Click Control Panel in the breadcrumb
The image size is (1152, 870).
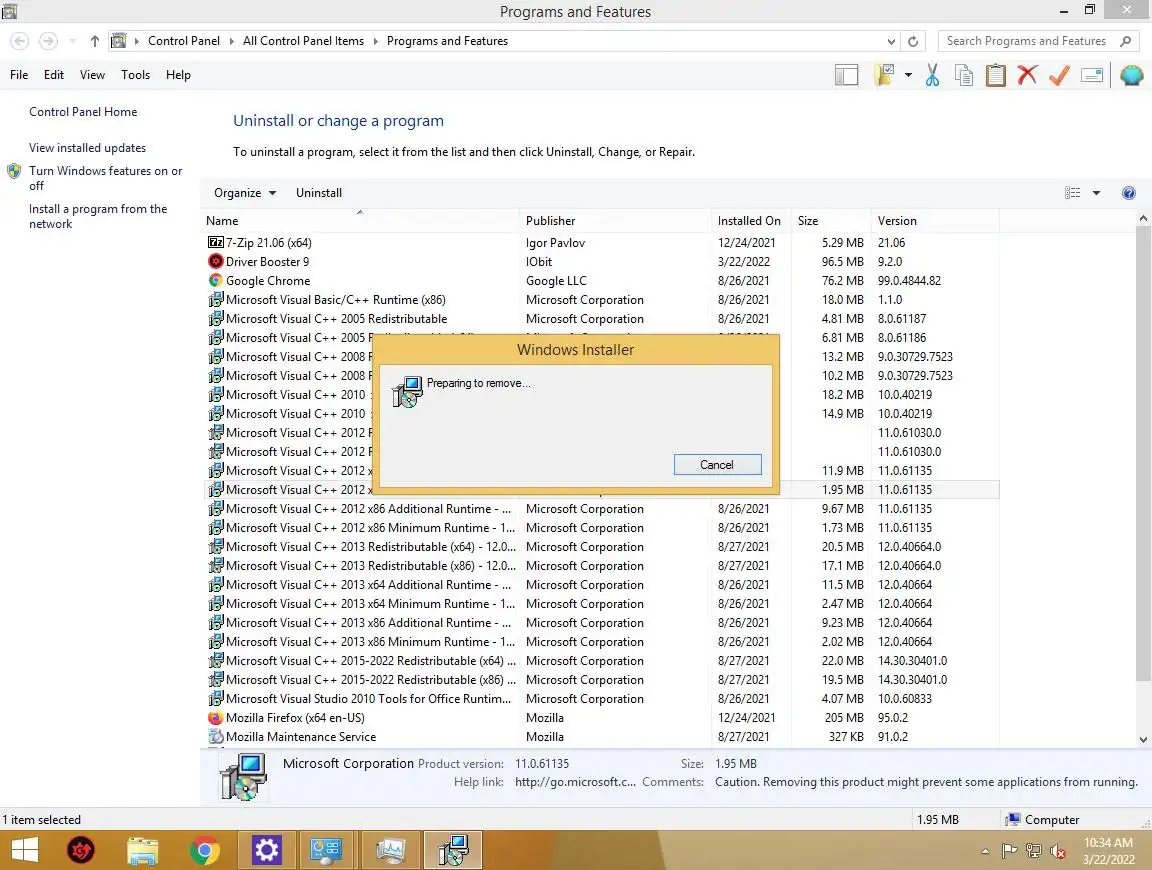[184, 41]
